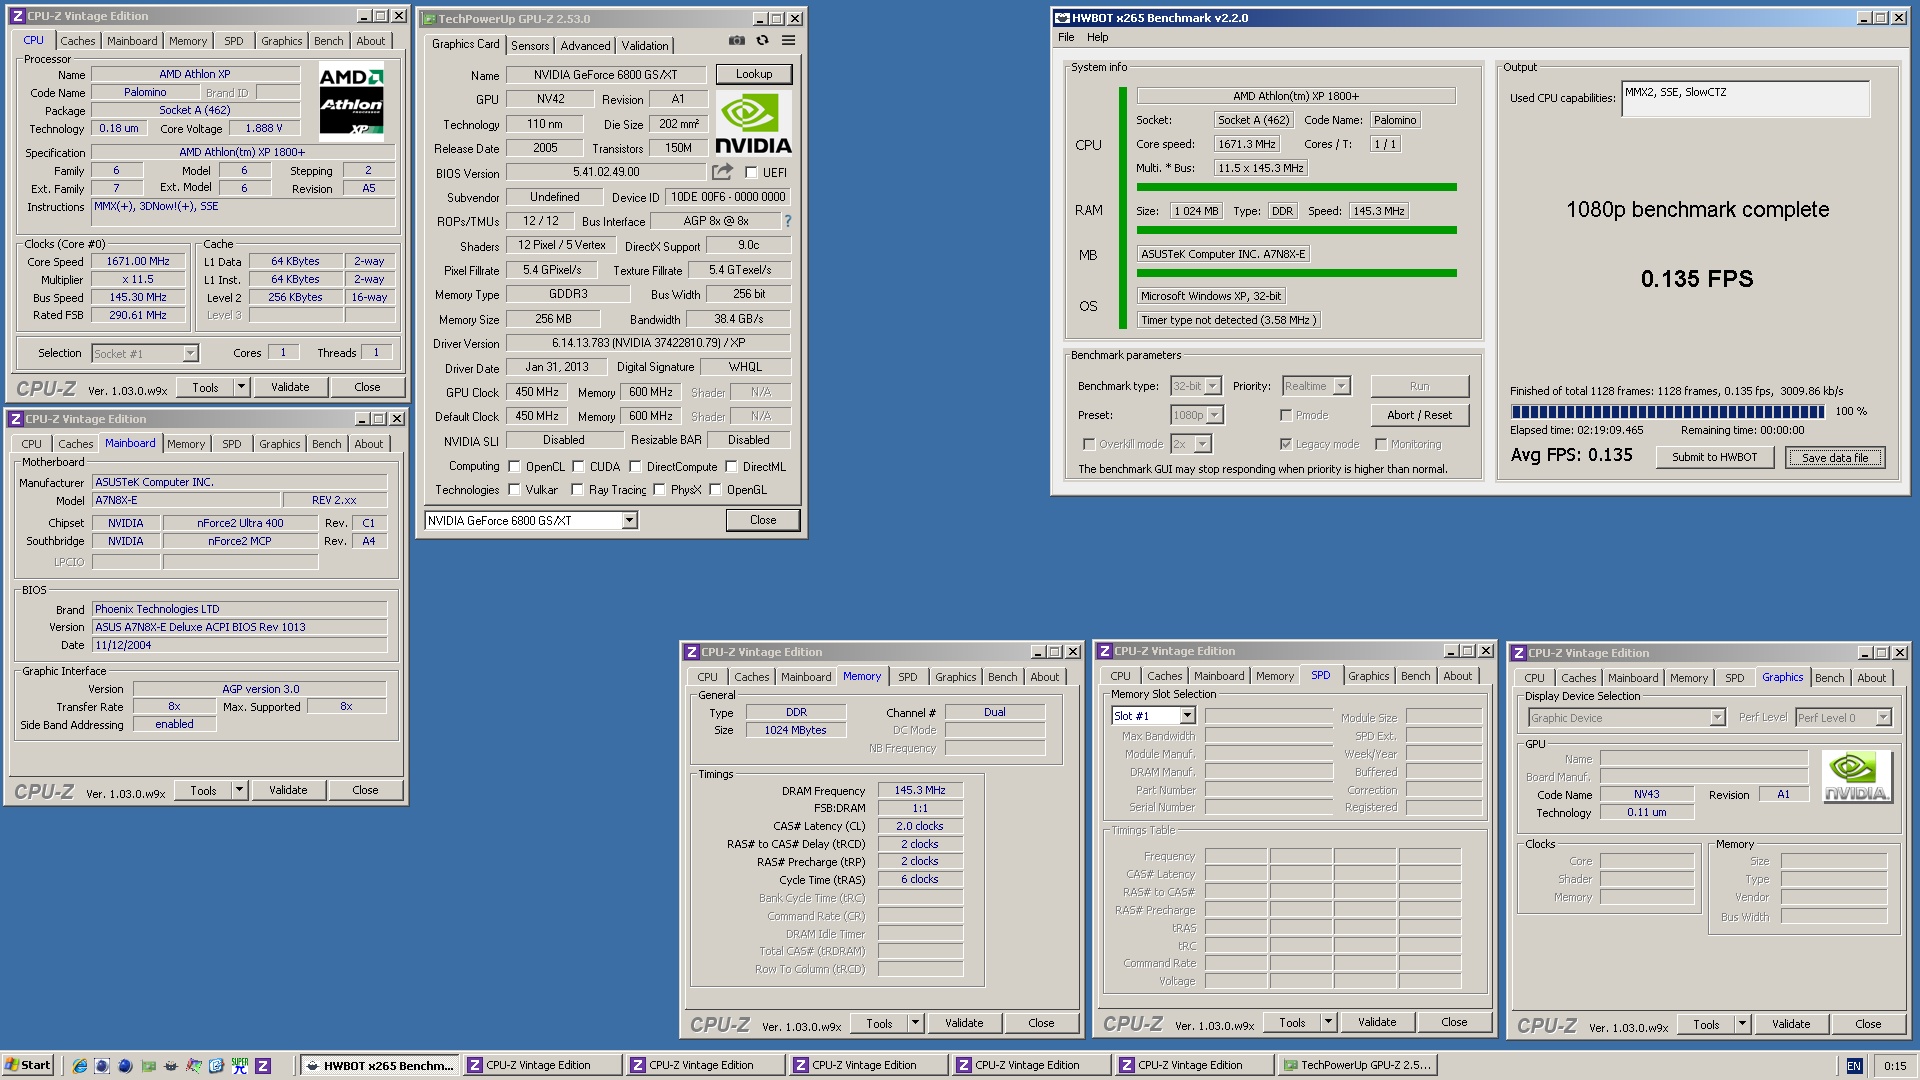This screenshot has width=1920, height=1080.
Task: Switch to TechPowerUp GPU-Z in the taskbar
Action: point(1356,1066)
